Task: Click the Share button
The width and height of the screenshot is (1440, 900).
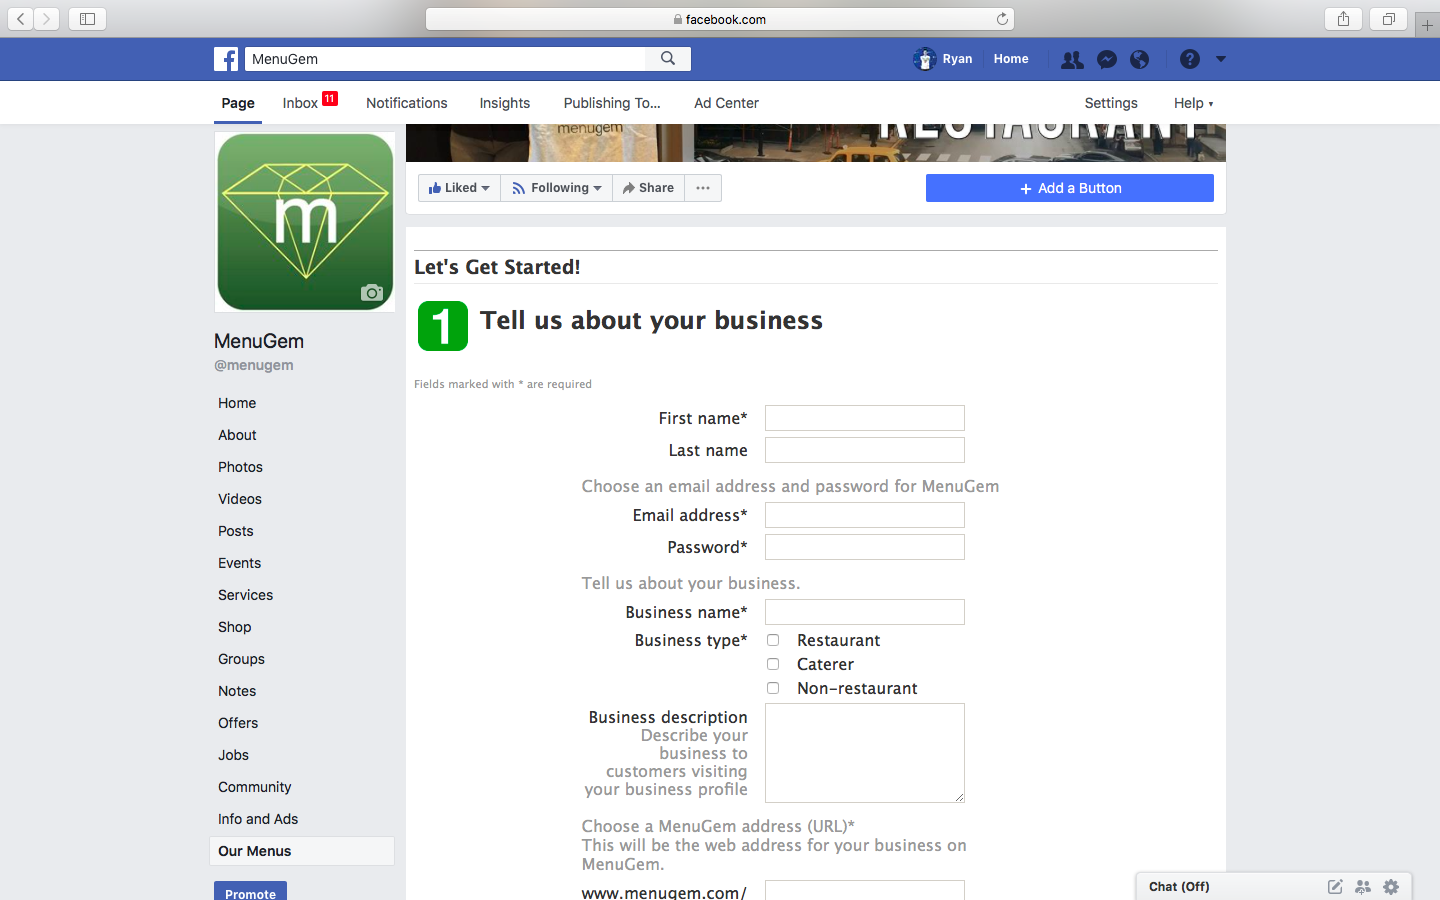Action: pos(648,188)
